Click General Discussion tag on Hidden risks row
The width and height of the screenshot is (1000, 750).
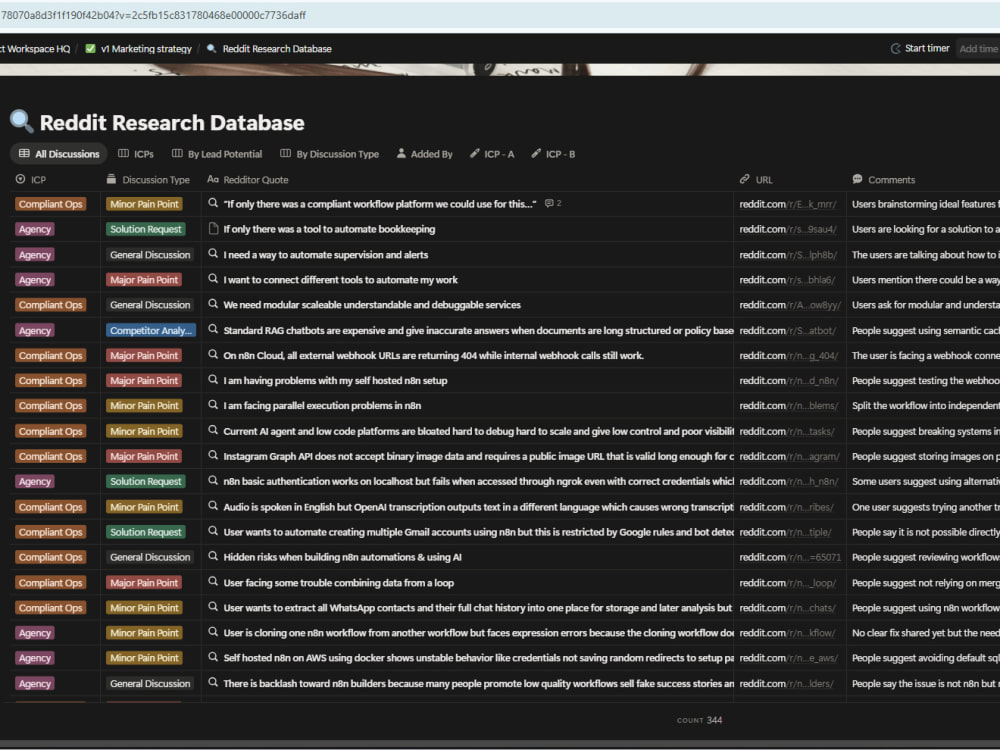click(x=150, y=557)
